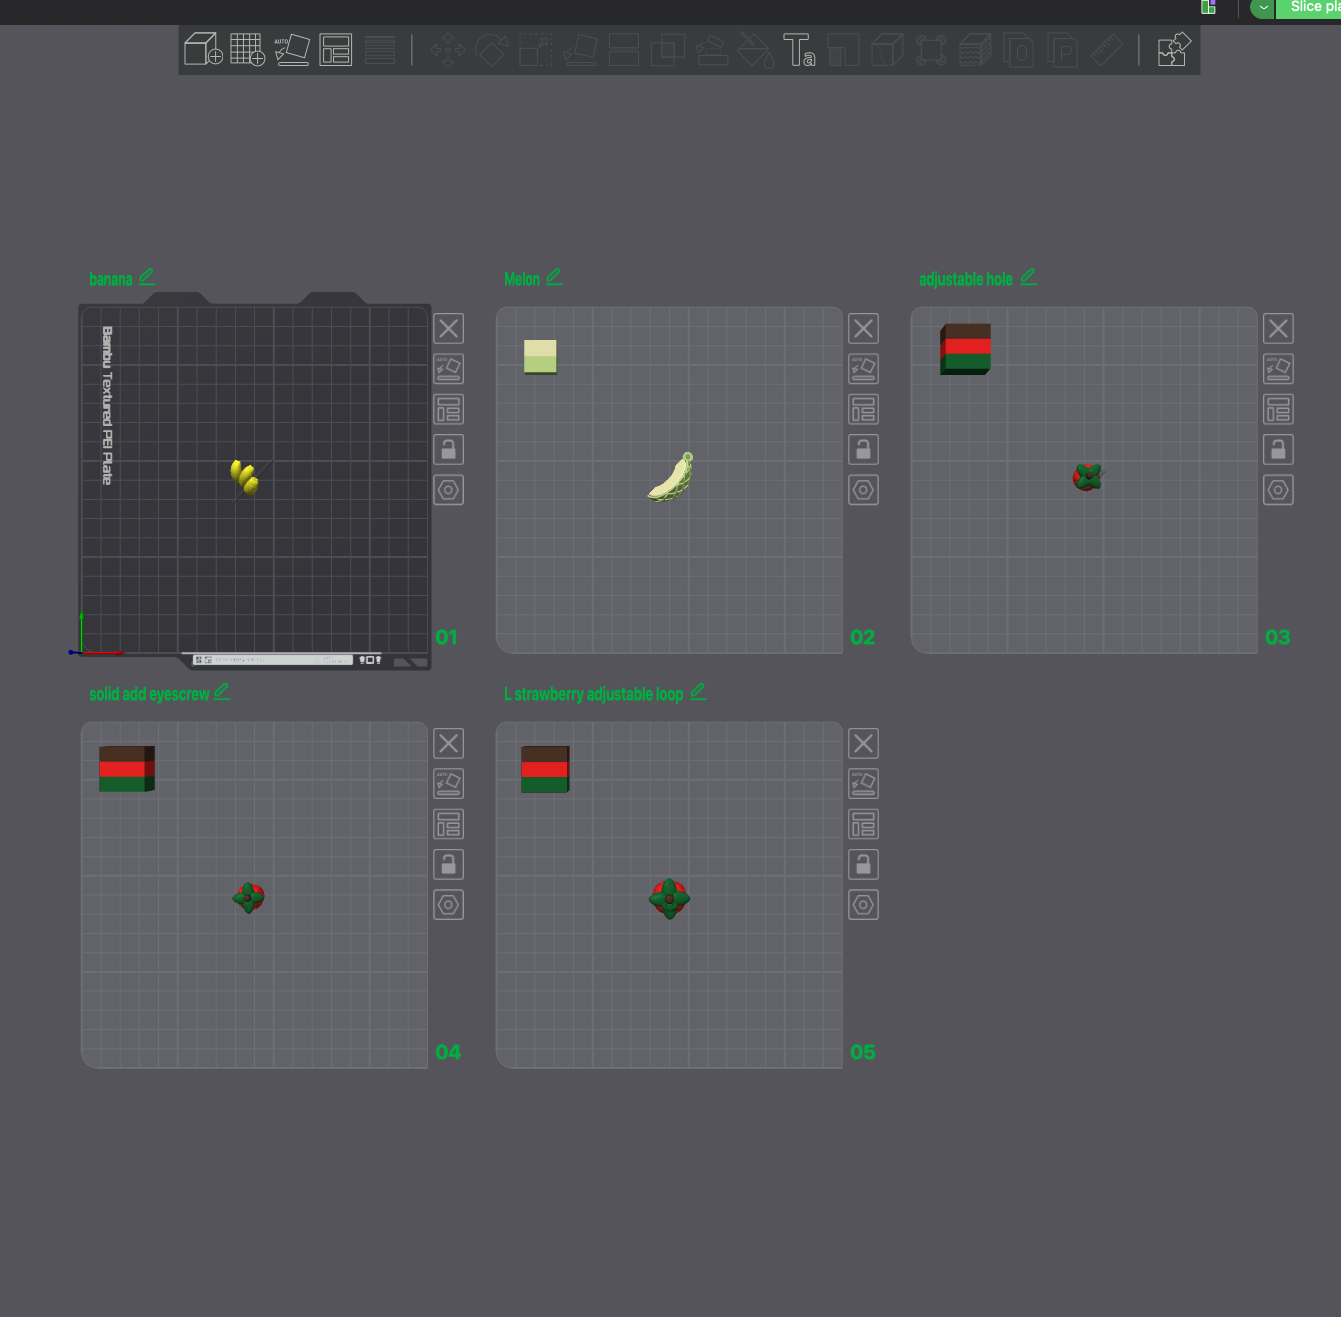Select the strawberry model on plate 04

point(249,897)
